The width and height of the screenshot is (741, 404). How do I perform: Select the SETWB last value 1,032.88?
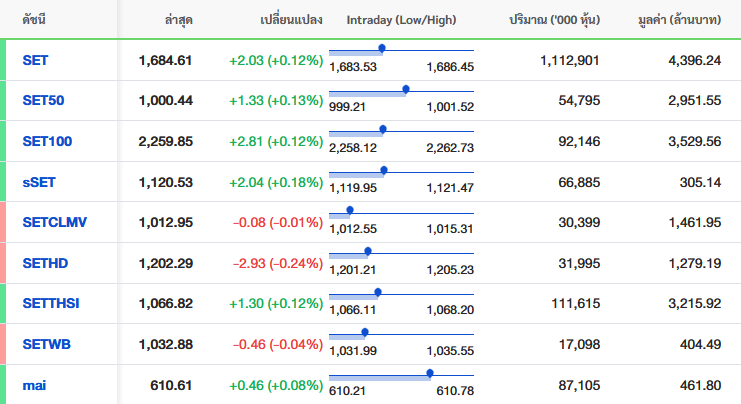click(x=165, y=344)
